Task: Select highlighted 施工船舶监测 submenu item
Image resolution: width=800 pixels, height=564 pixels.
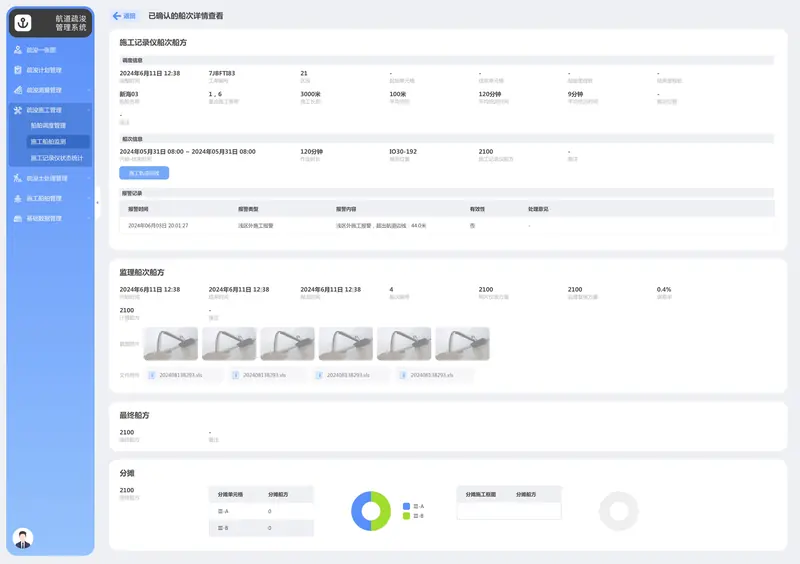Action: (x=58, y=141)
